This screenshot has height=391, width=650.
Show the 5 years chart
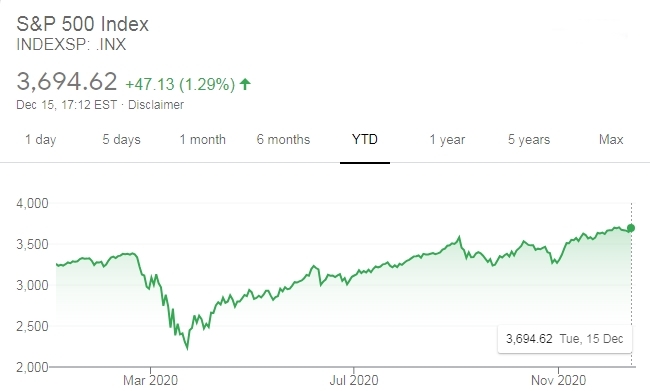pos(529,139)
